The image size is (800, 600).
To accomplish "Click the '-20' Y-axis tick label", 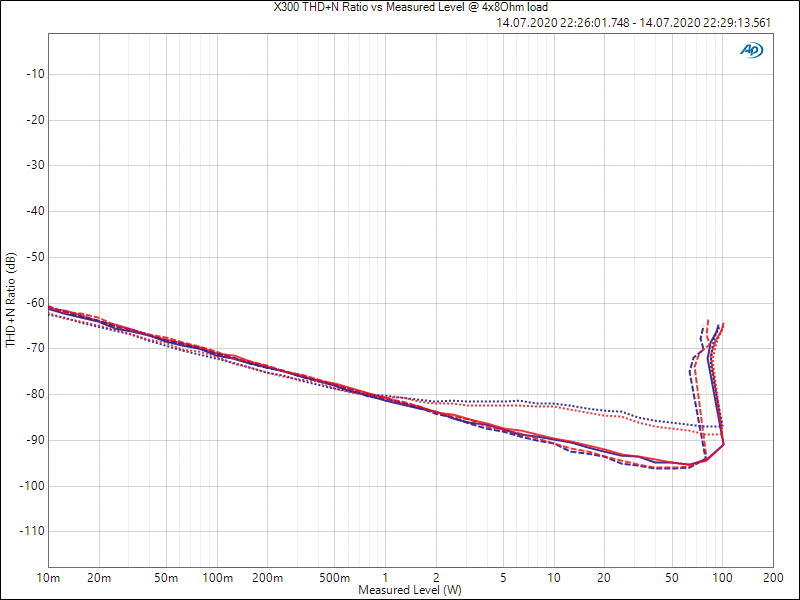I will (35, 120).
